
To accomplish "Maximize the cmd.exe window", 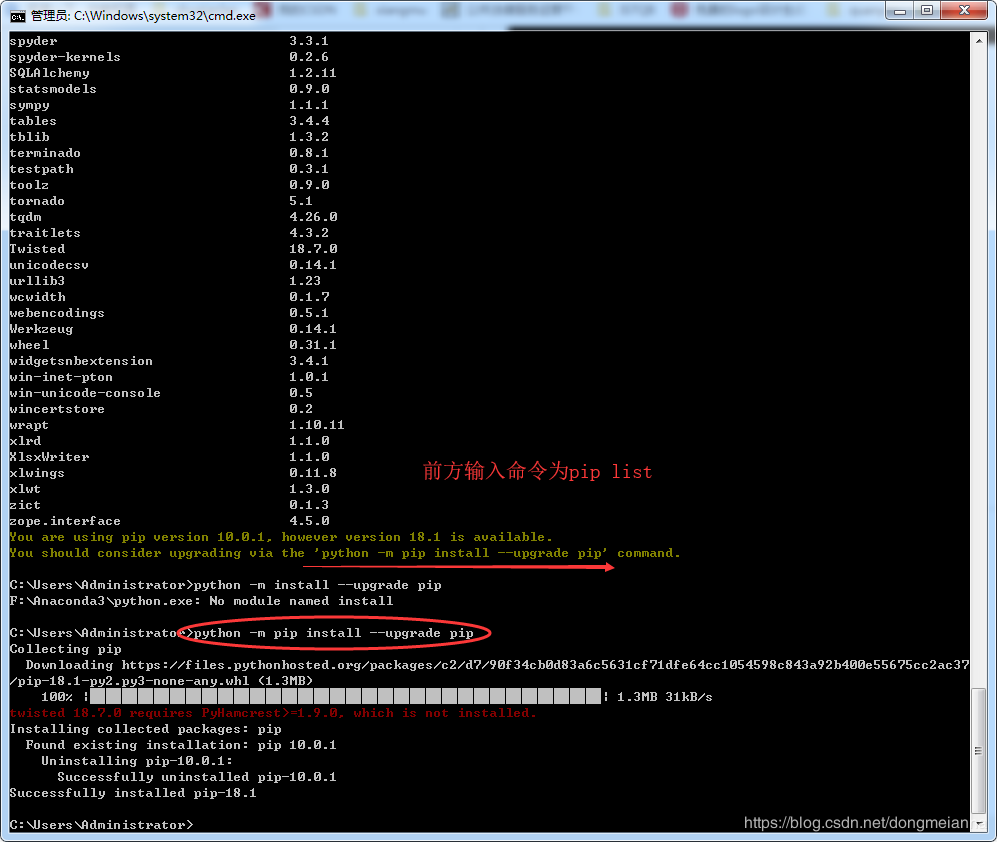I will tap(927, 11).
